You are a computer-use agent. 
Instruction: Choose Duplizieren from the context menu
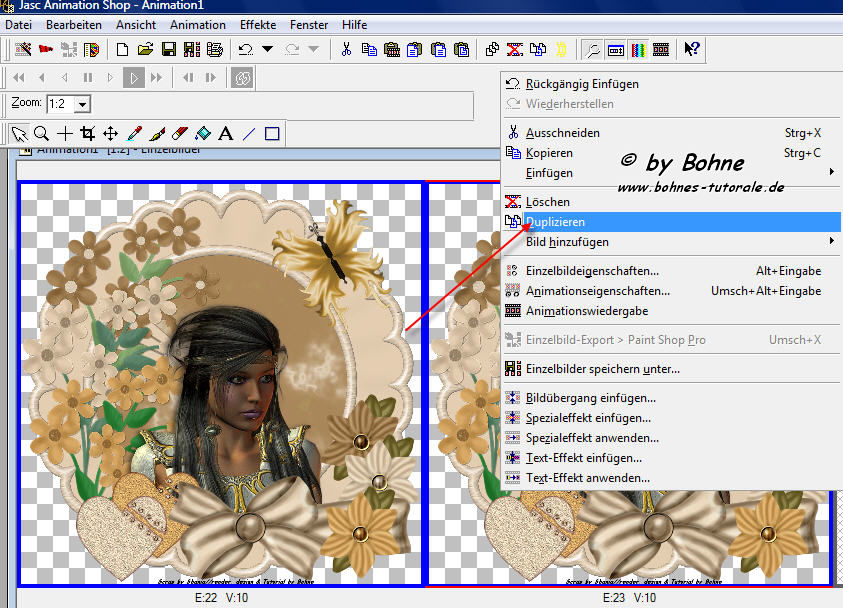[x=556, y=222]
